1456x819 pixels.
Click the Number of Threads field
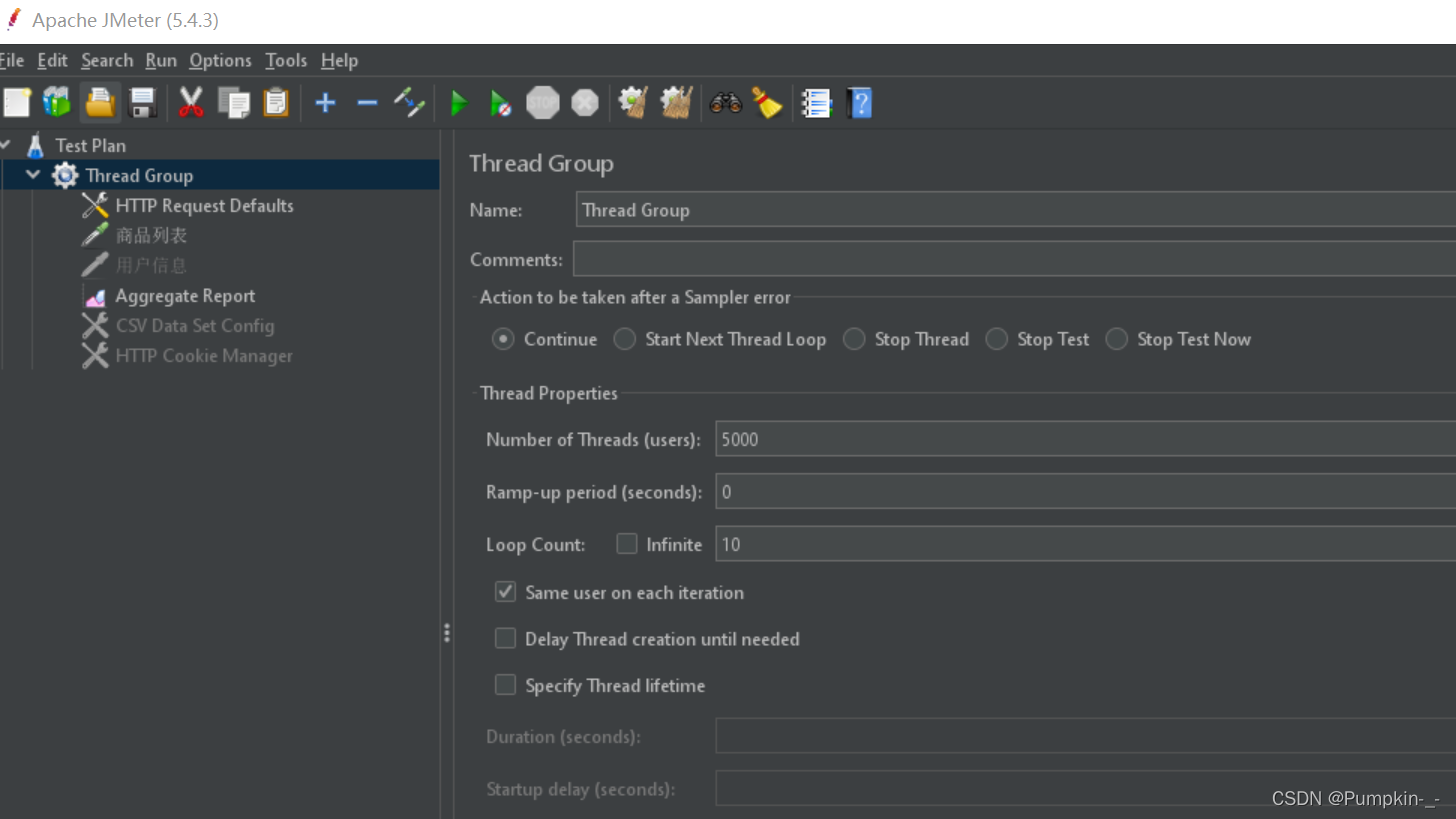pyautogui.click(x=1085, y=439)
